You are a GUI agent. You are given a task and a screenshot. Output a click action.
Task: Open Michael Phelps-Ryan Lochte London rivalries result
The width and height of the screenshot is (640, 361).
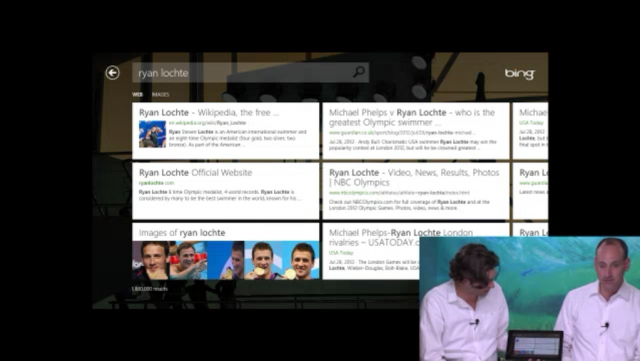(401, 237)
